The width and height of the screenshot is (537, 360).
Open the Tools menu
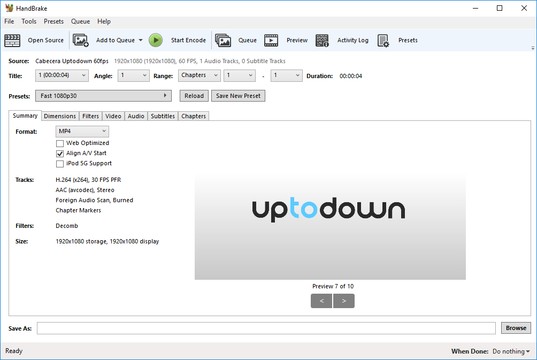29,21
